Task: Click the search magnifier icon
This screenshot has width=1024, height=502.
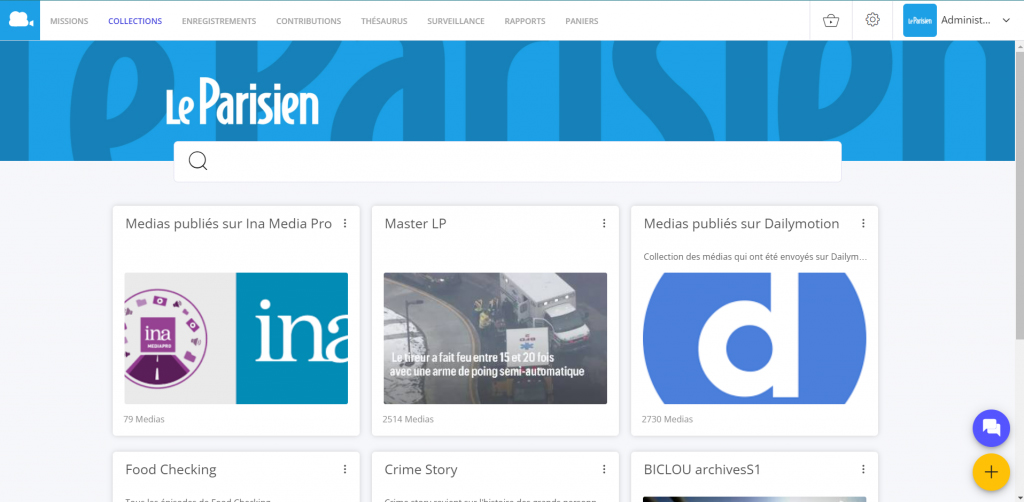Action: click(198, 161)
